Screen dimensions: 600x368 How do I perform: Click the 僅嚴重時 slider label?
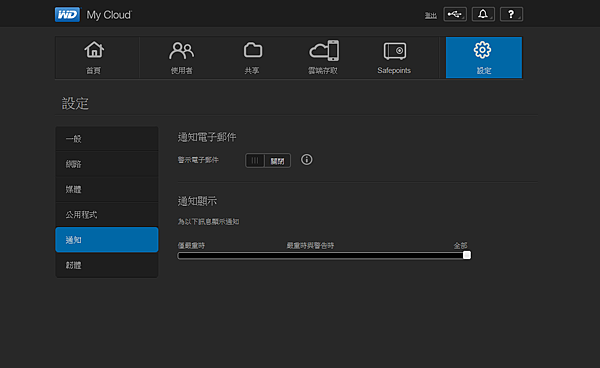[x=191, y=246]
